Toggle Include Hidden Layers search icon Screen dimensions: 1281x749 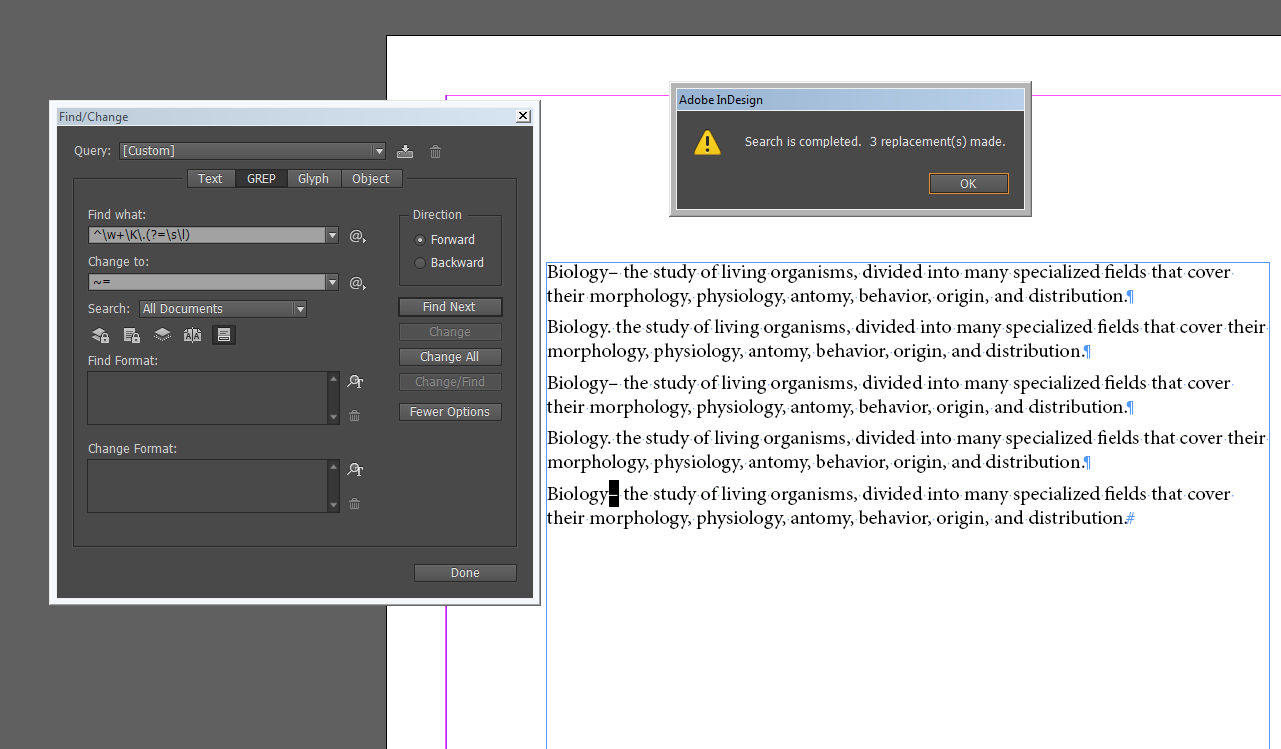[162, 335]
